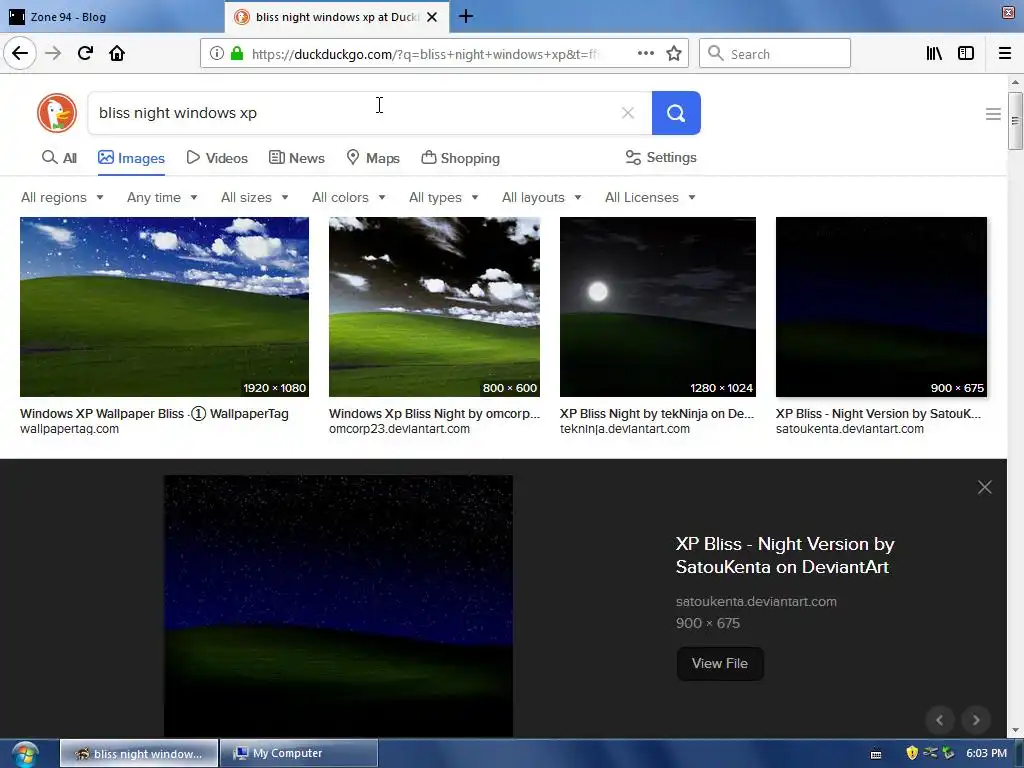Open the large preview image of Night Version
Viewport: 1024px width, 768px height.
338,606
